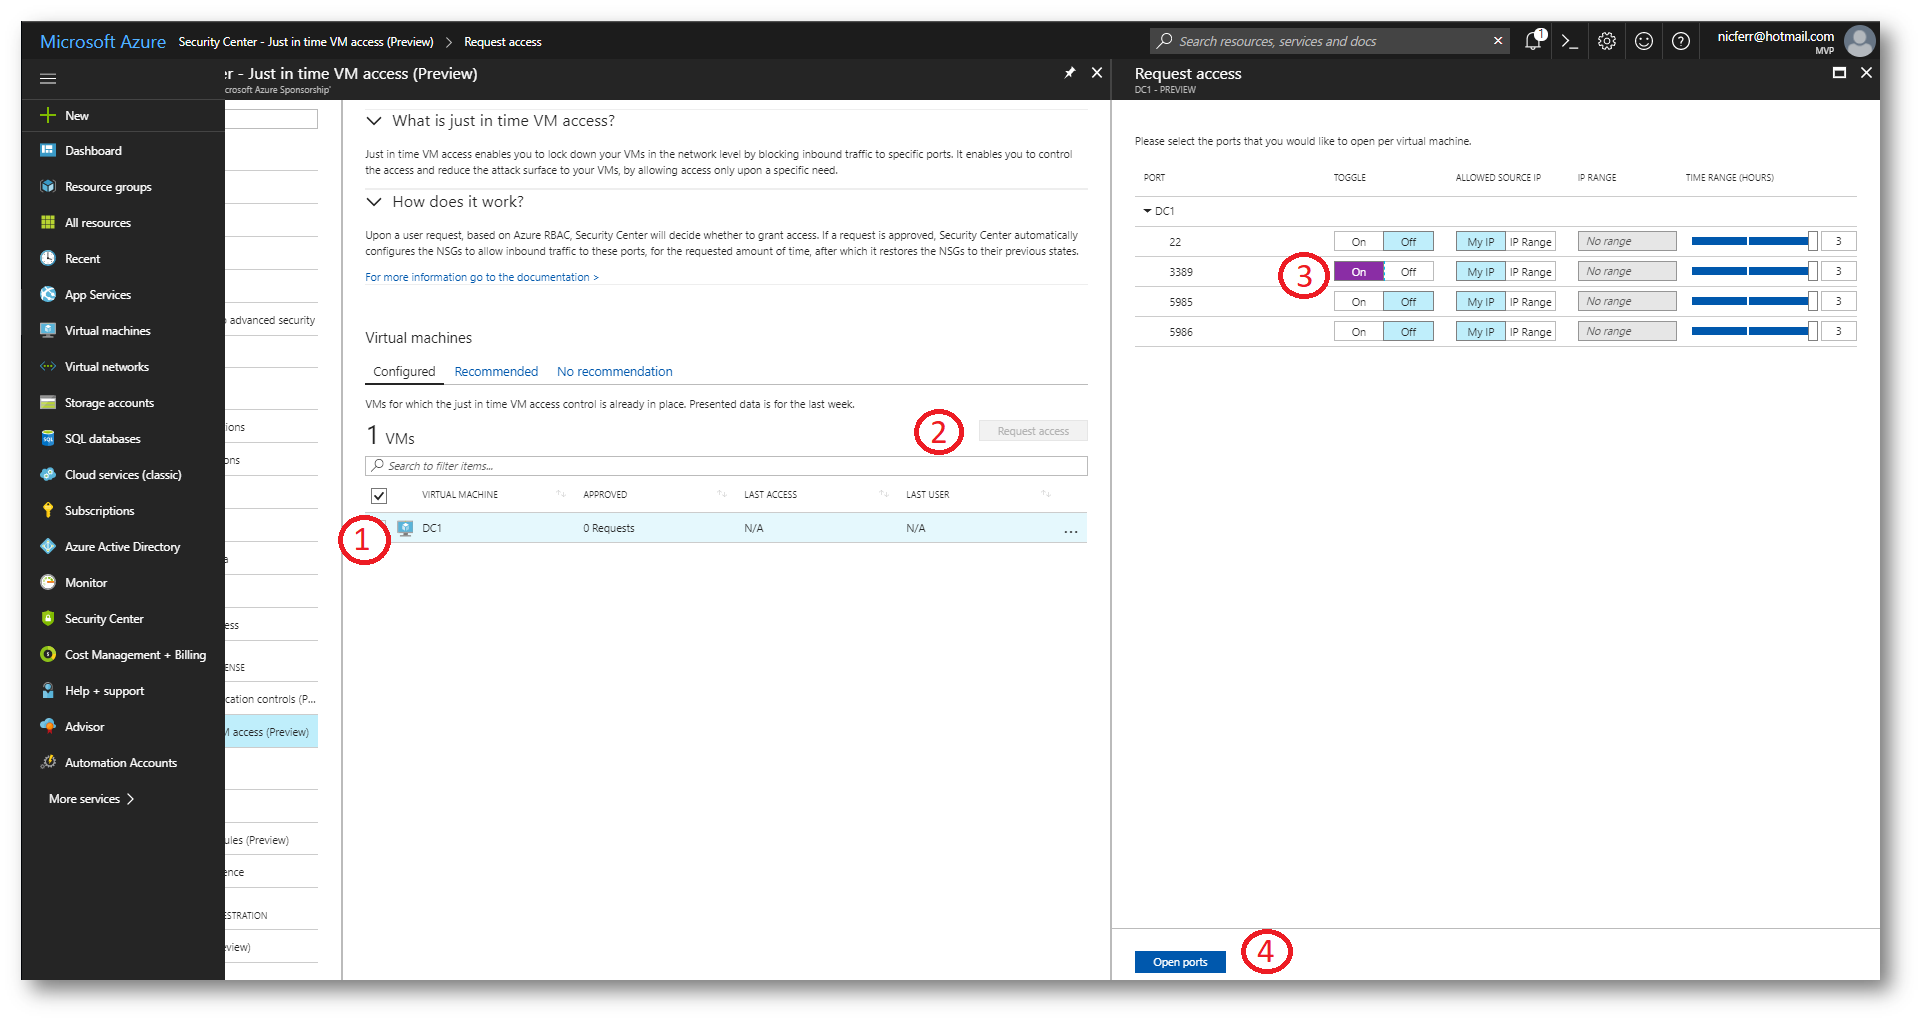1922x1022 pixels.
Task: Open notifications bell icon
Action: pyautogui.click(x=1533, y=41)
